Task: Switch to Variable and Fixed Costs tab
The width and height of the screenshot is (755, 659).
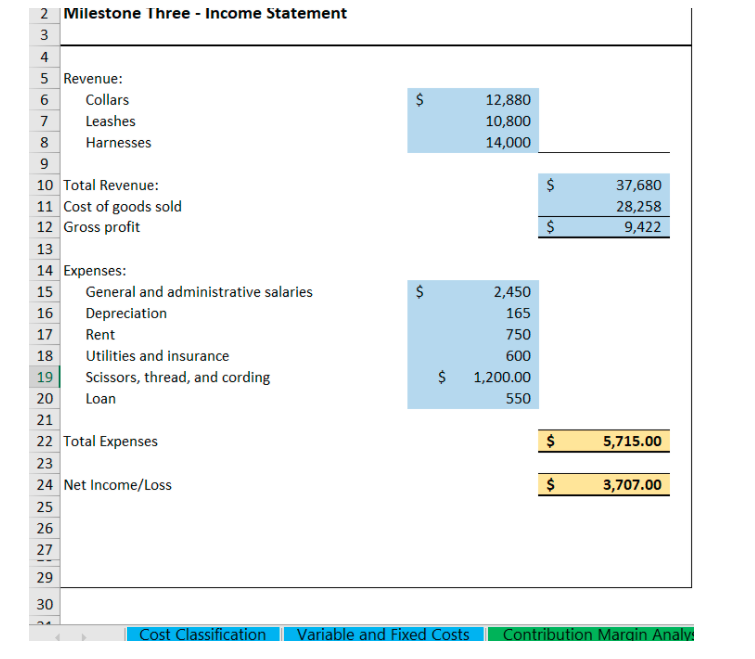Action: coord(383,634)
